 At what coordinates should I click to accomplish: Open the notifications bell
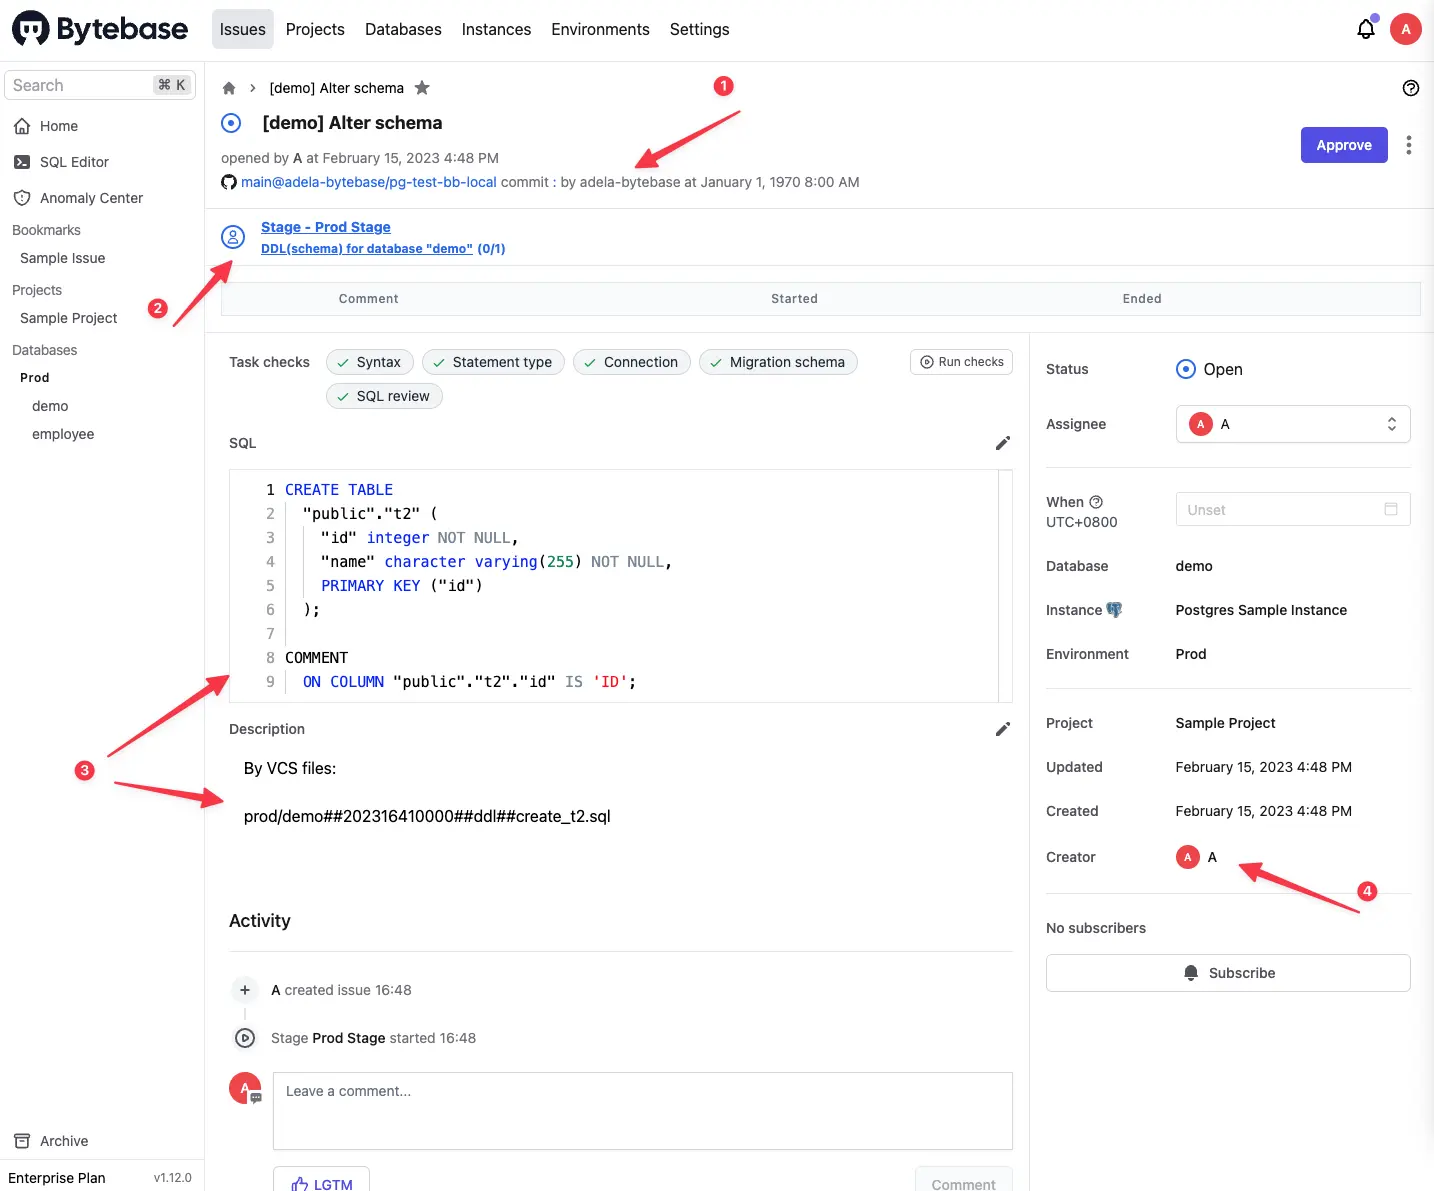tap(1366, 29)
